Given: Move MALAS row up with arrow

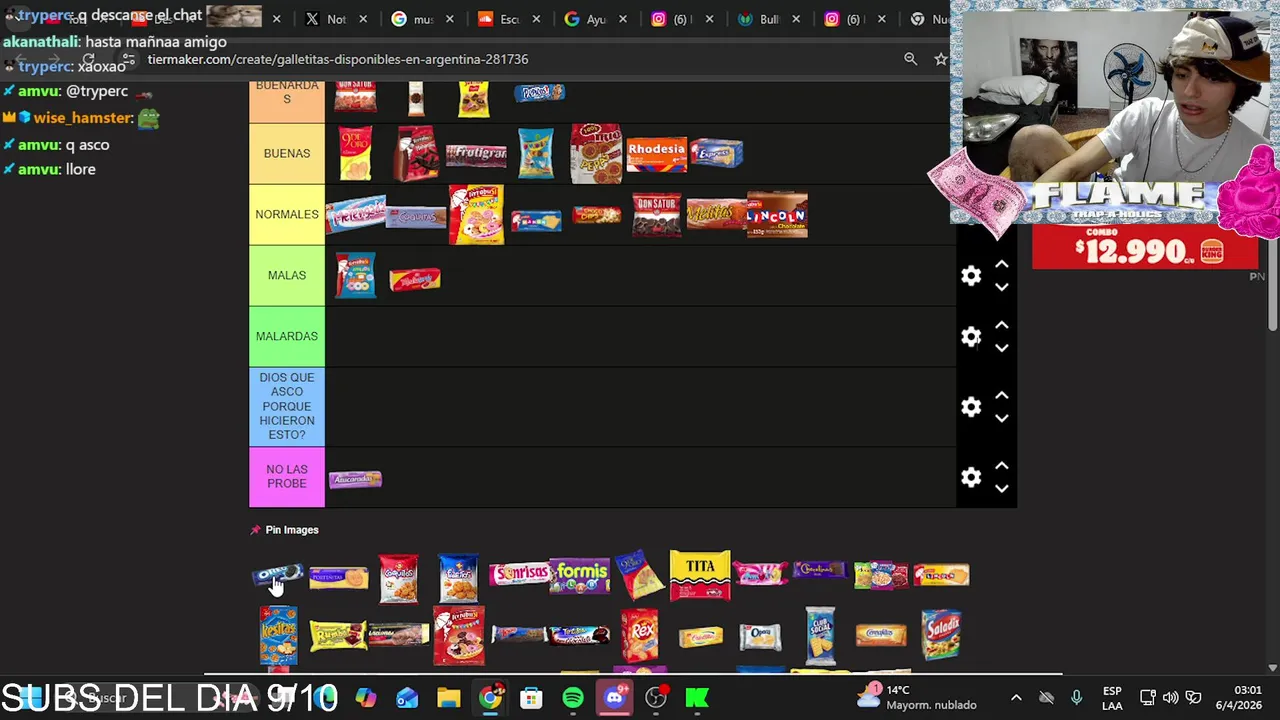Looking at the screenshot, I should click(x=1001, y=265).
